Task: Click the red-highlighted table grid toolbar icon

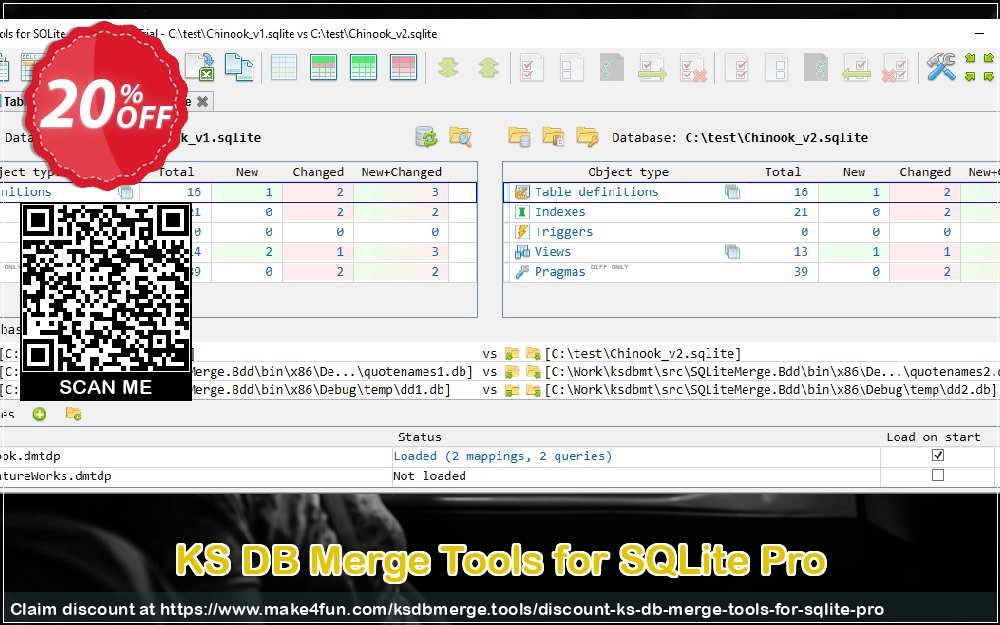Action: point(403,67)
